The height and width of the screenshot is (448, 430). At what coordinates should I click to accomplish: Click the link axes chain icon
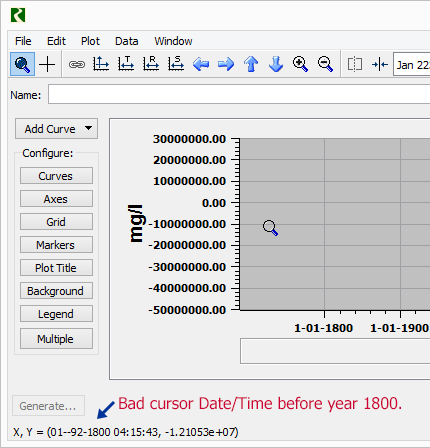77,64
